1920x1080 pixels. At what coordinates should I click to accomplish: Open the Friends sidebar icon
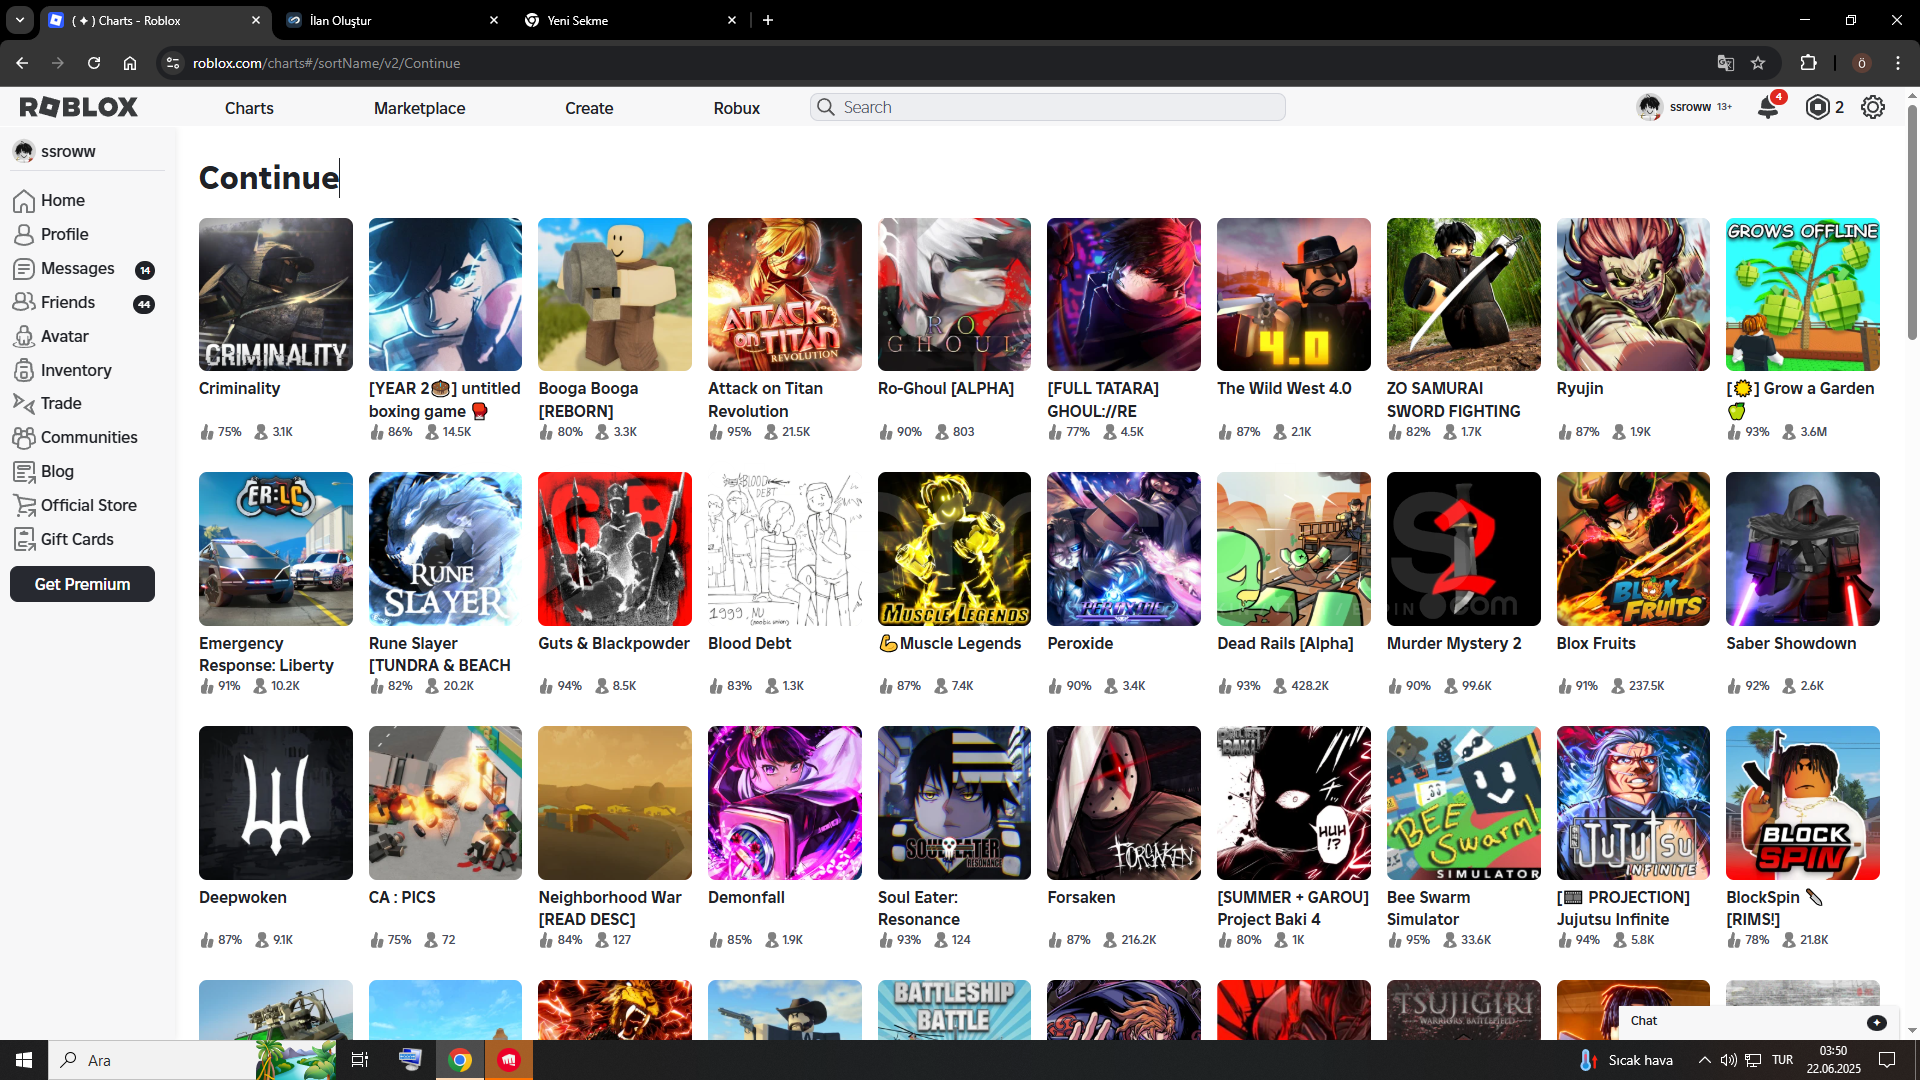tap(24, 302)
